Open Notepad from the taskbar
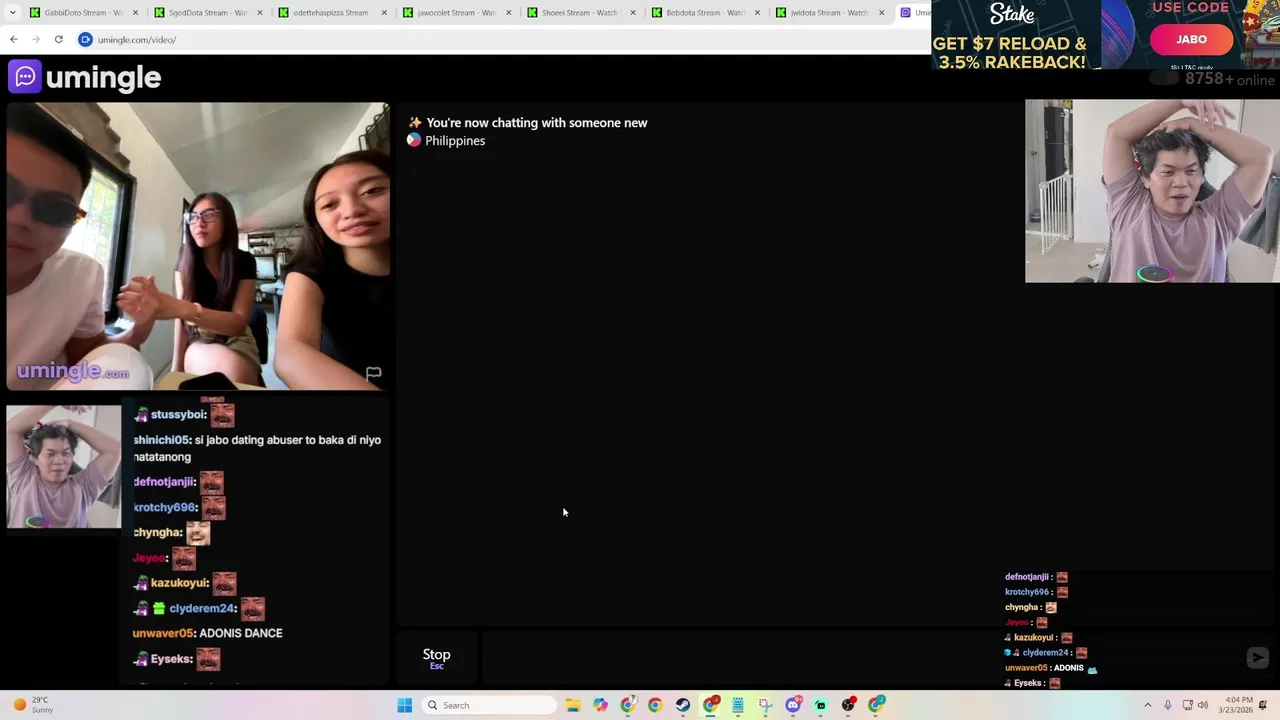 pos(738,705)
